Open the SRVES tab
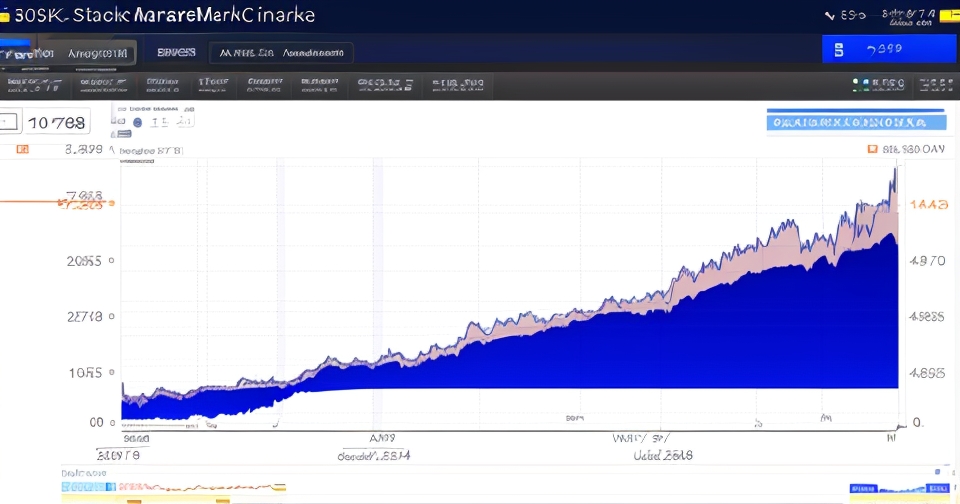Screen dimensions: 960x504 pyautogui.click(x=176, y=52)
